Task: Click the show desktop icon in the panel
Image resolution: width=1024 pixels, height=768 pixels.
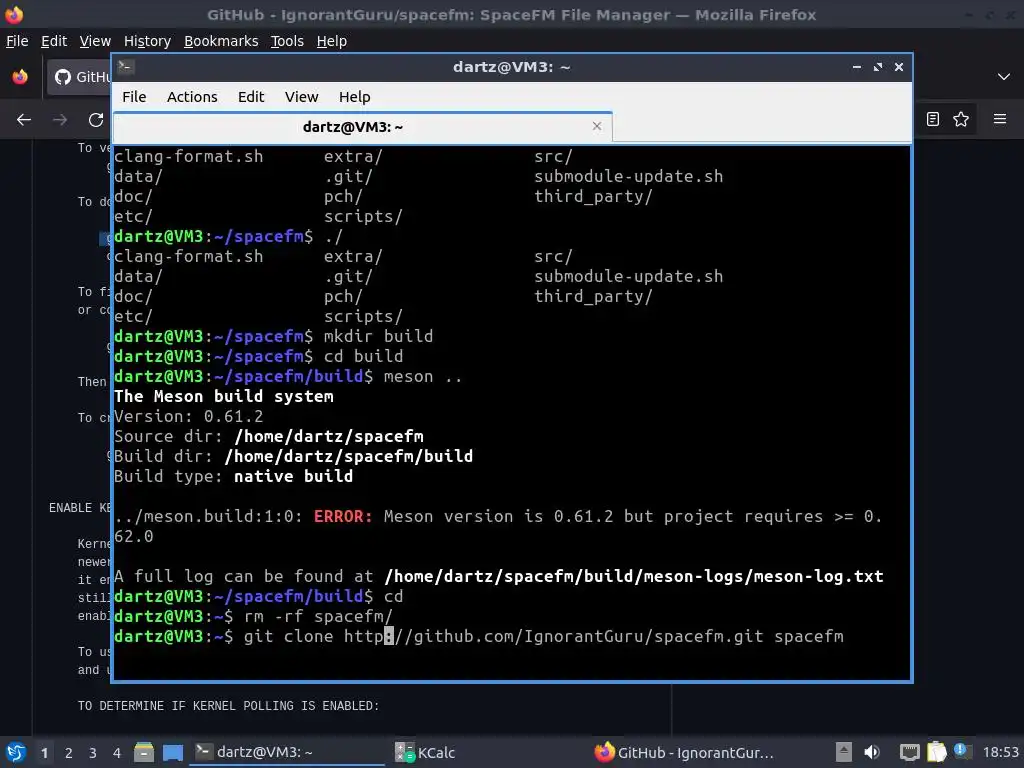Action: [x=173, y=752]
